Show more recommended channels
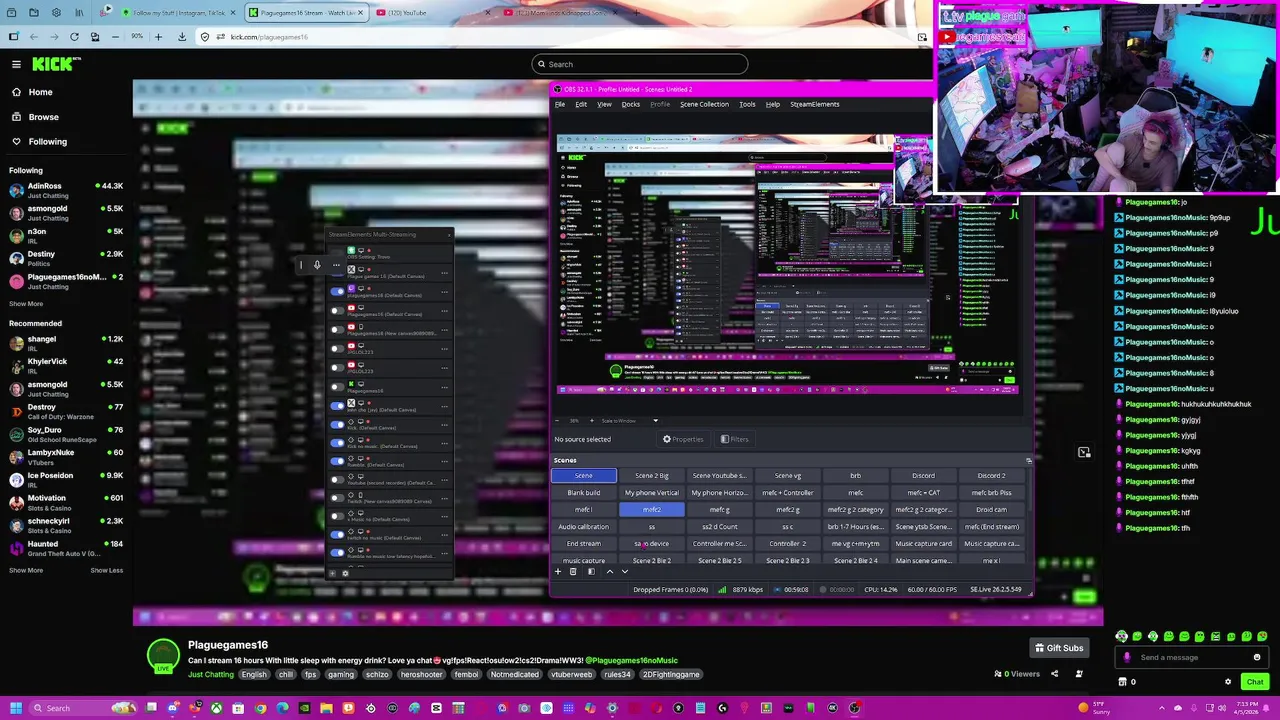Viewport: 1280px width, 720px height. click(26, 570)
